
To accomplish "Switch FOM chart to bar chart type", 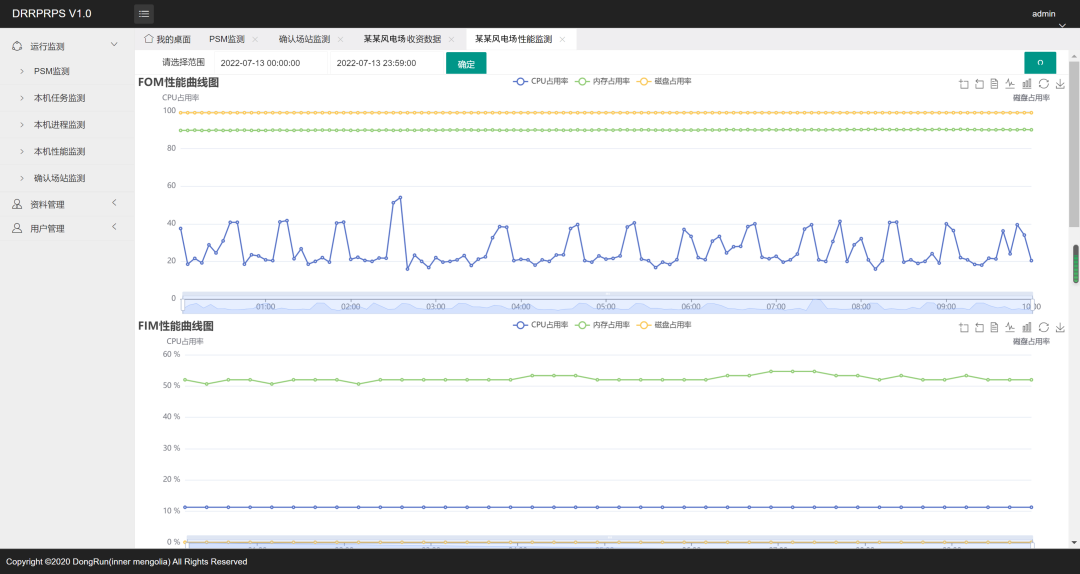I will 1027,84.
